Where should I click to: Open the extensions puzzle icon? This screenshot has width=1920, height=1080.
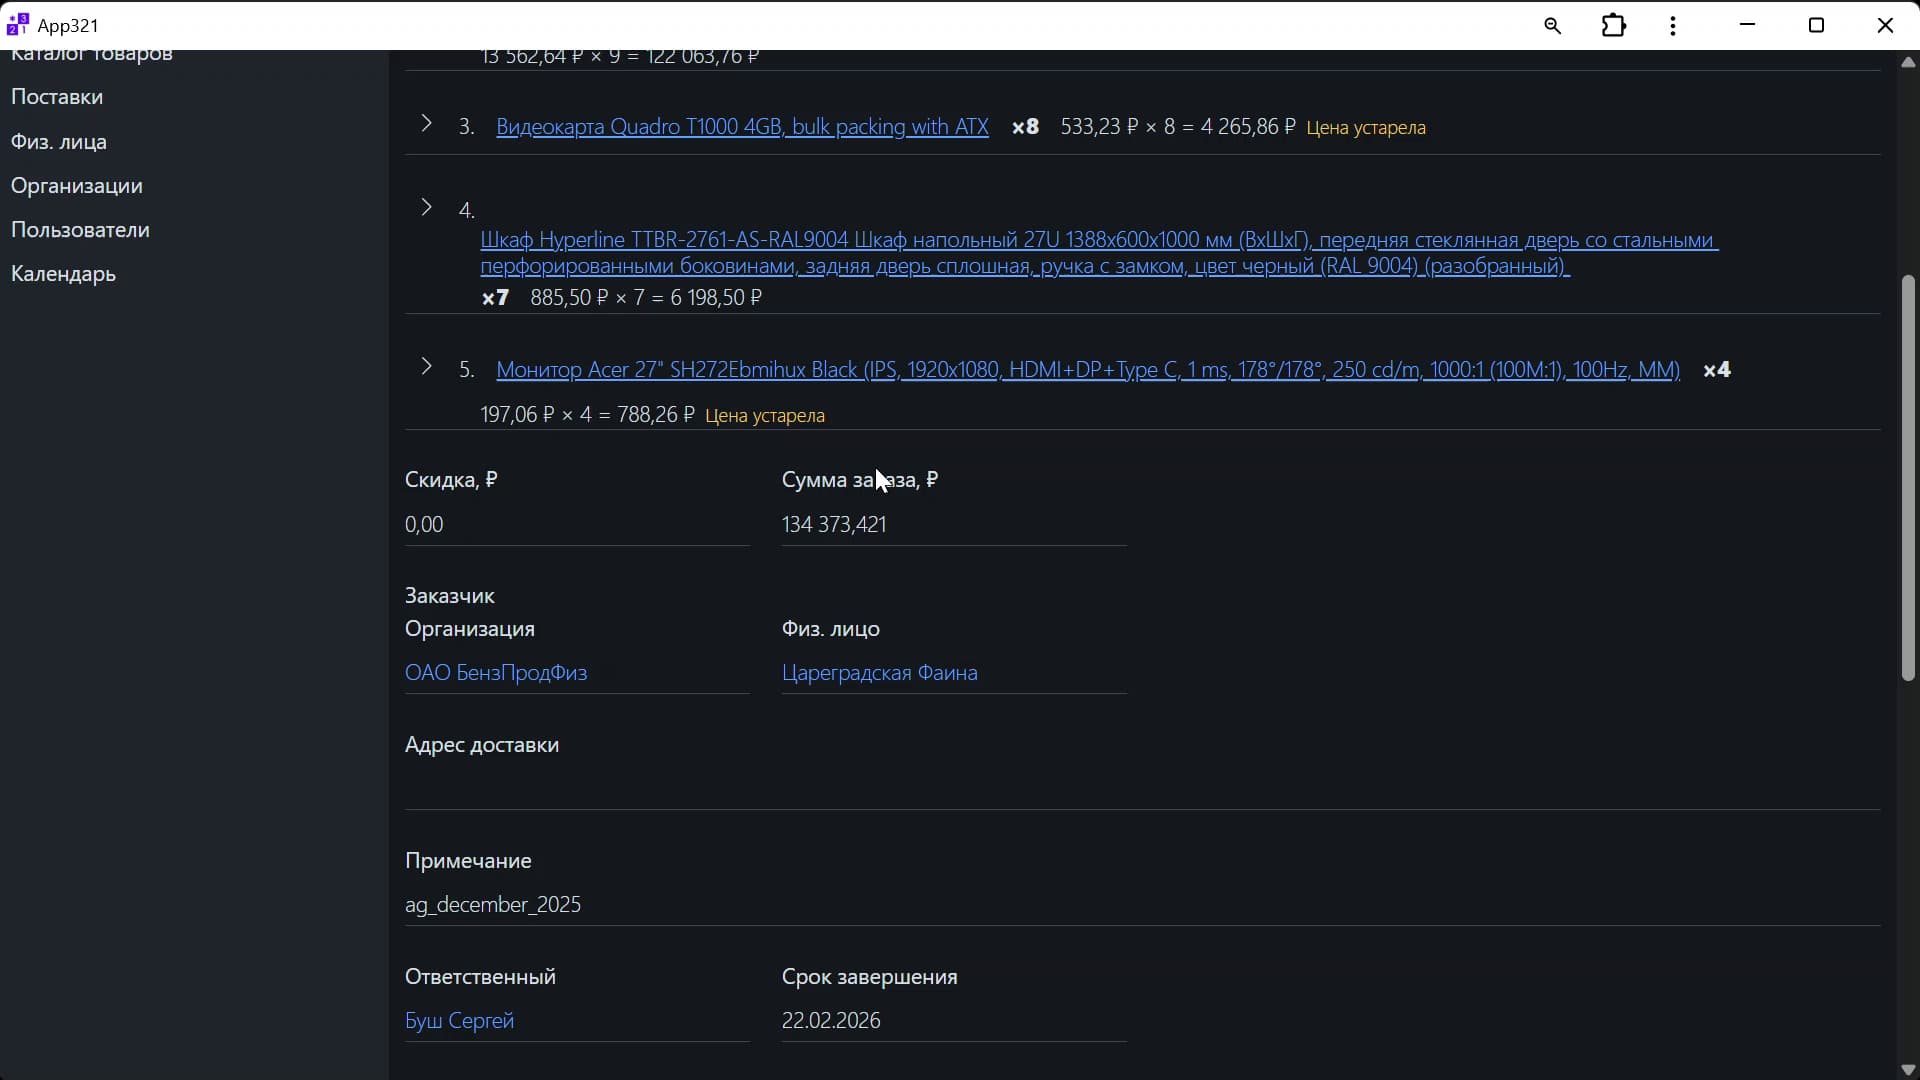(1614, 26)
